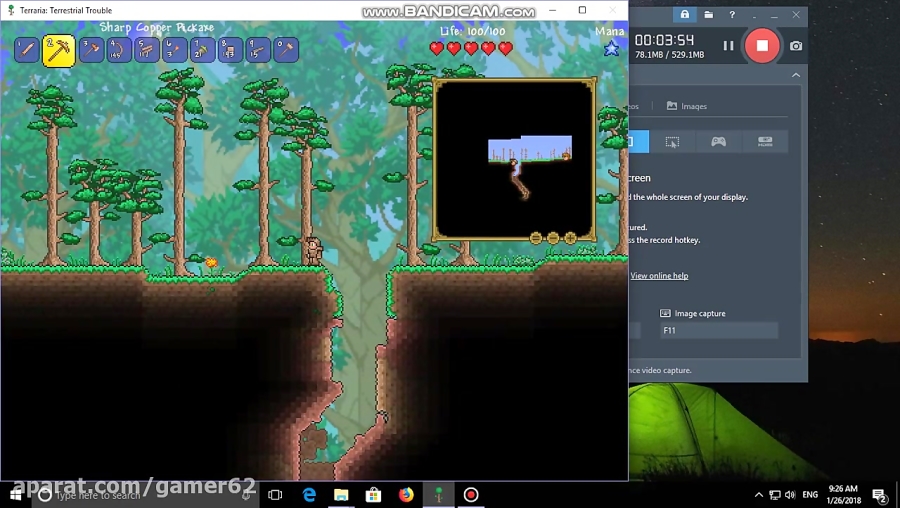This screenshot has width=900, height=508.
Task: Click the first life heart
Action: click(x=437, y=48)
